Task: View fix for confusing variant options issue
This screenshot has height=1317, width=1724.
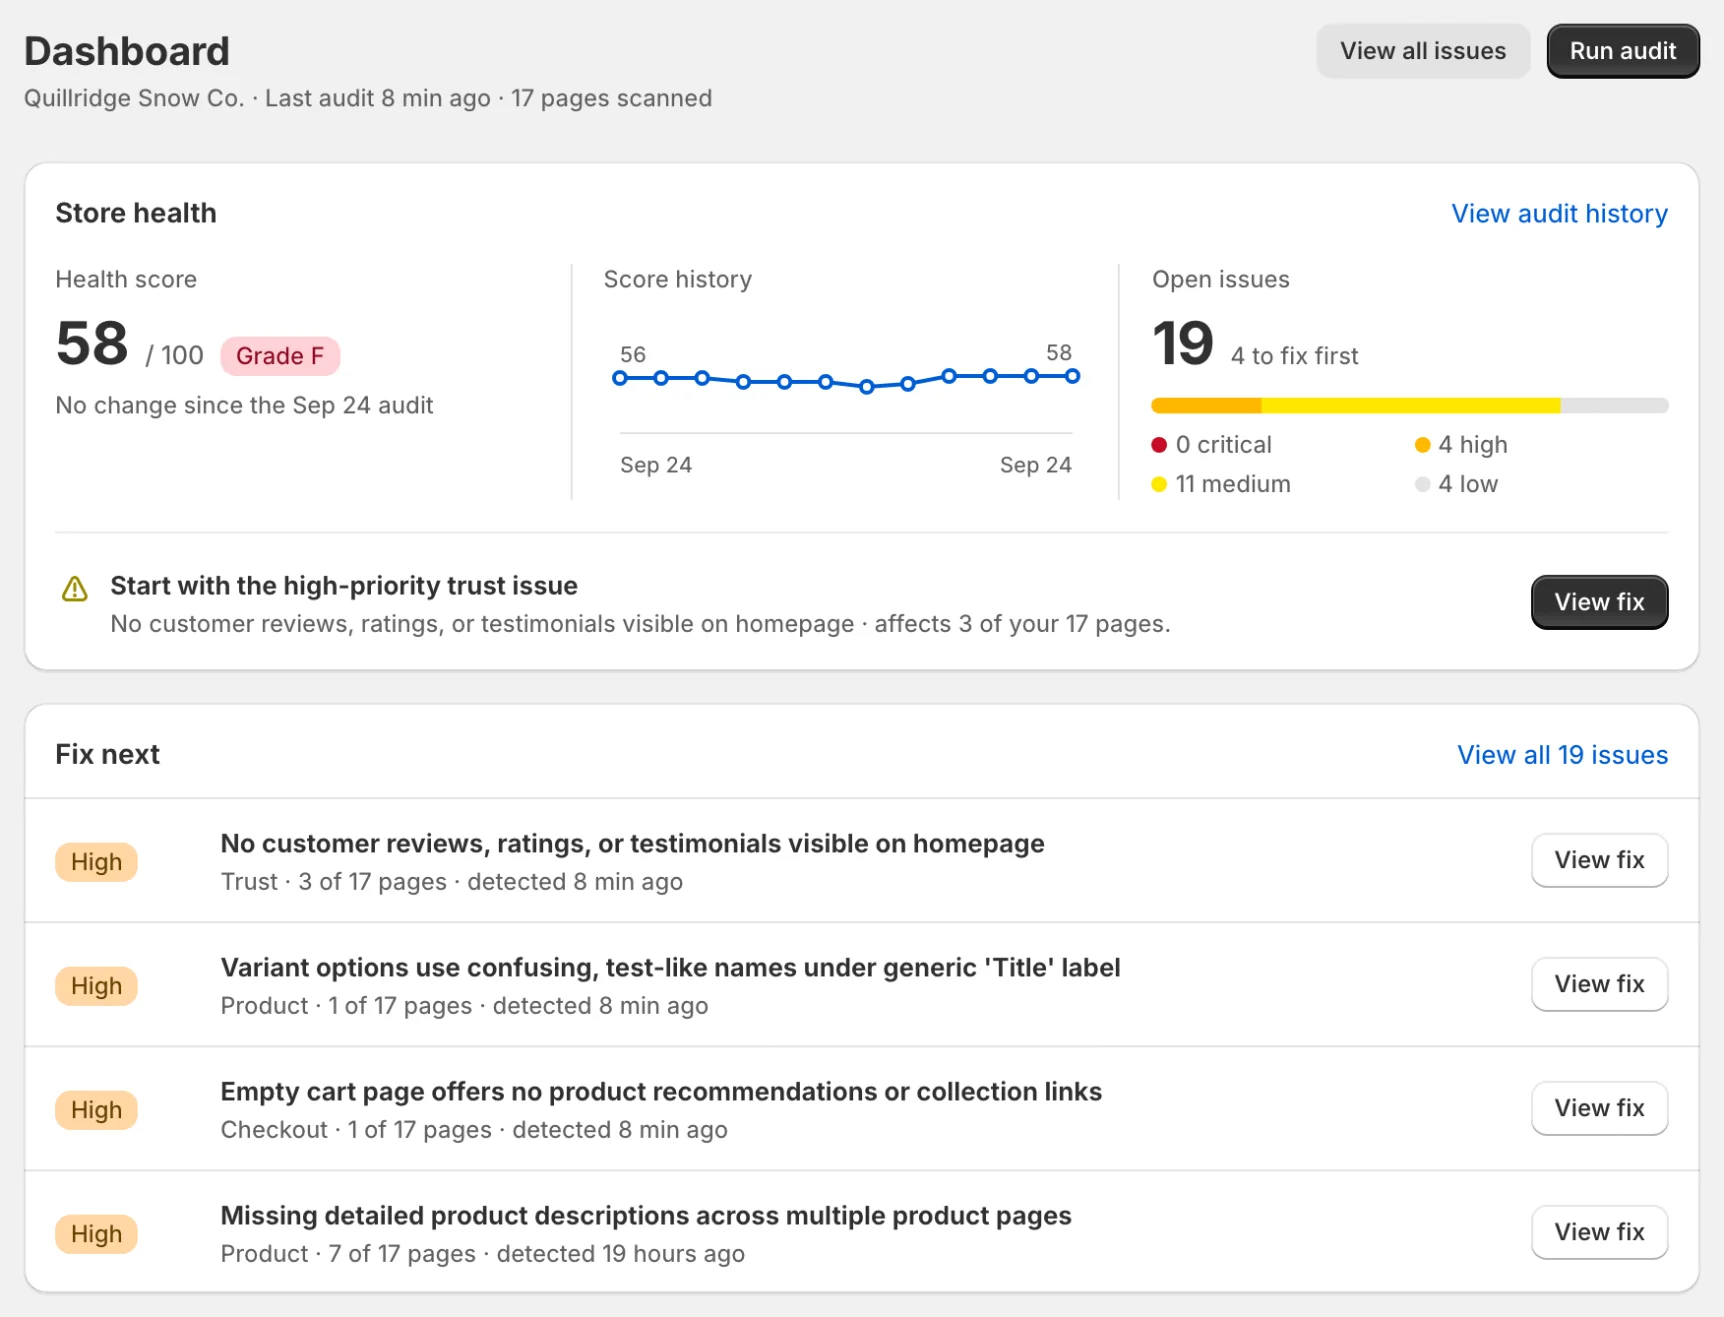Action: click(1599, 984)
